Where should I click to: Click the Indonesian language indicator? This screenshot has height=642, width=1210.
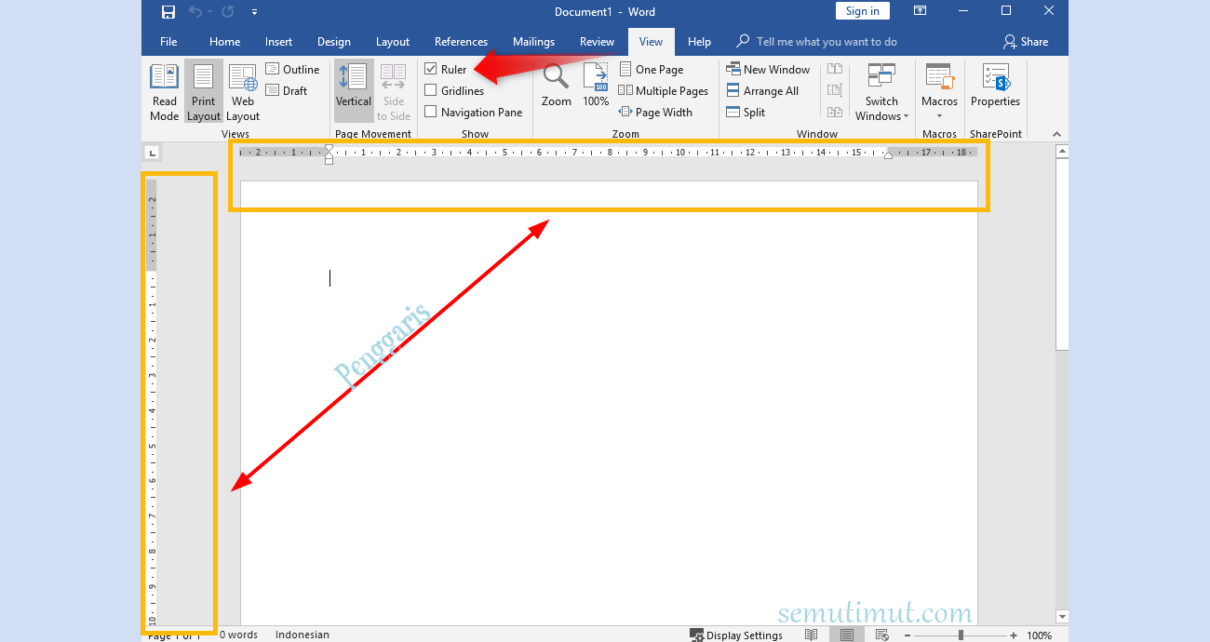302,635
